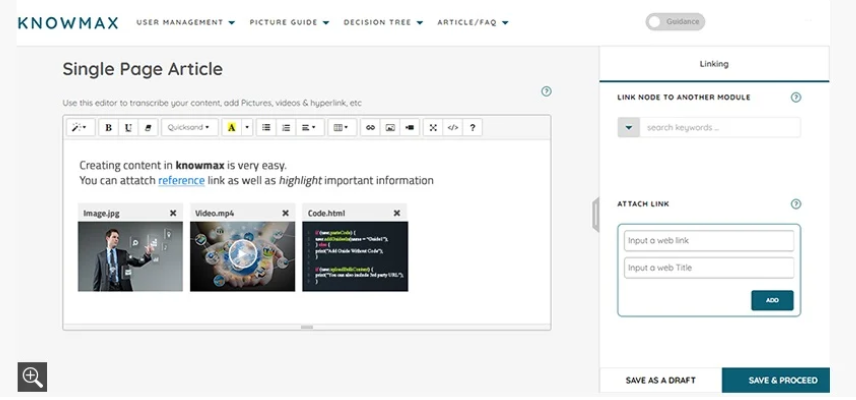Toggle the Guidance switch
Viewport: 856px width, 400px height.
[675, 22]
